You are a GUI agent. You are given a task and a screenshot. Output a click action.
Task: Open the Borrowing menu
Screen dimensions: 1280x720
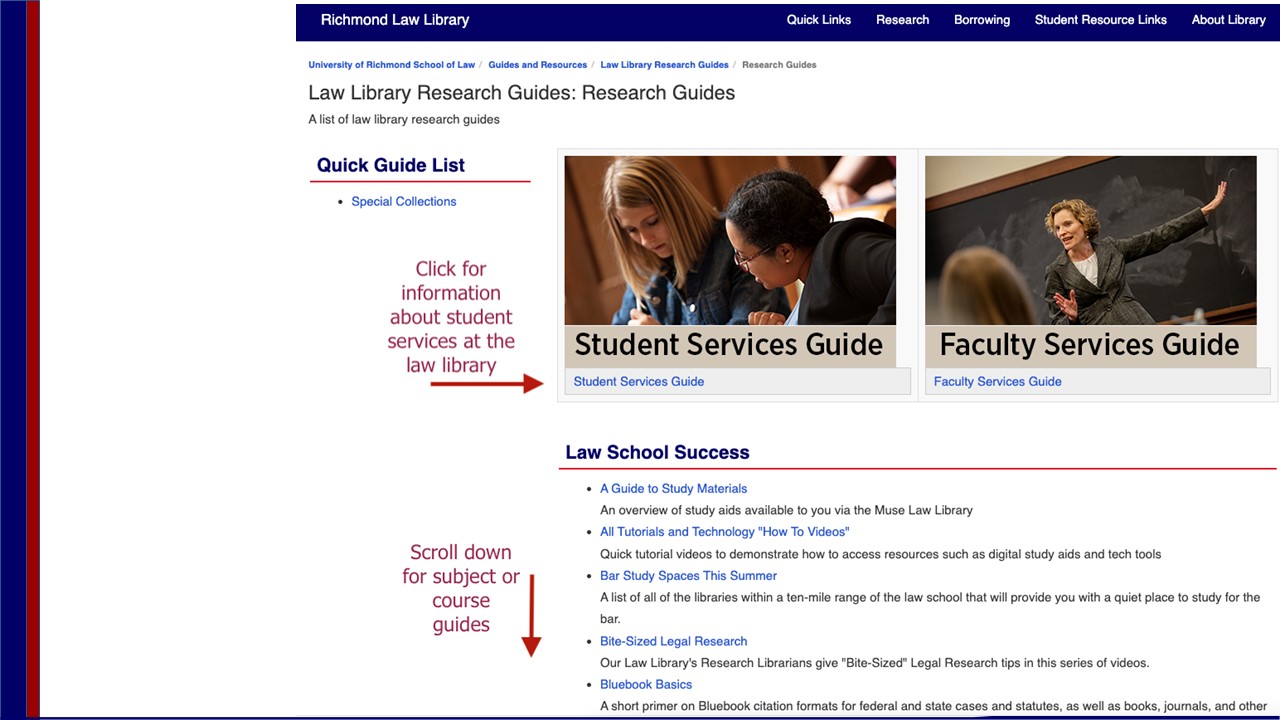[982, 20]
